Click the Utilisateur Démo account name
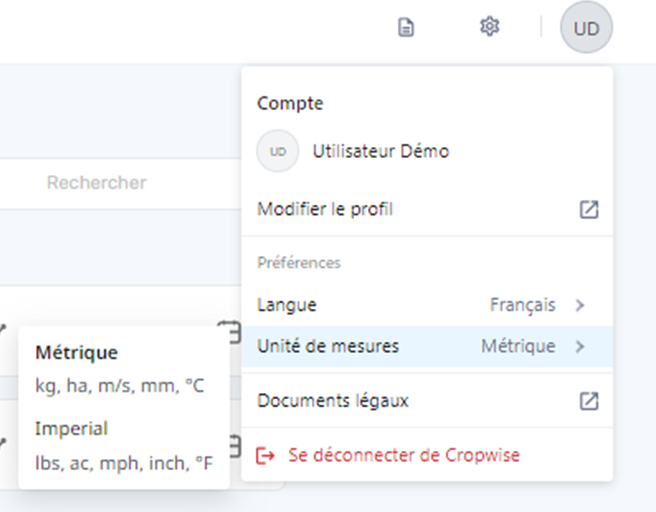Screen dimensions: 656x512 pyautogui.click(x=381, y=152)
